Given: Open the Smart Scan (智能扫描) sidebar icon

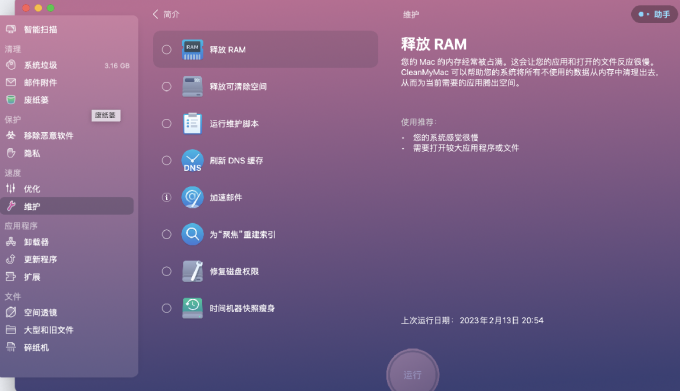Looking at the screenshot, I should coord(11,29).
